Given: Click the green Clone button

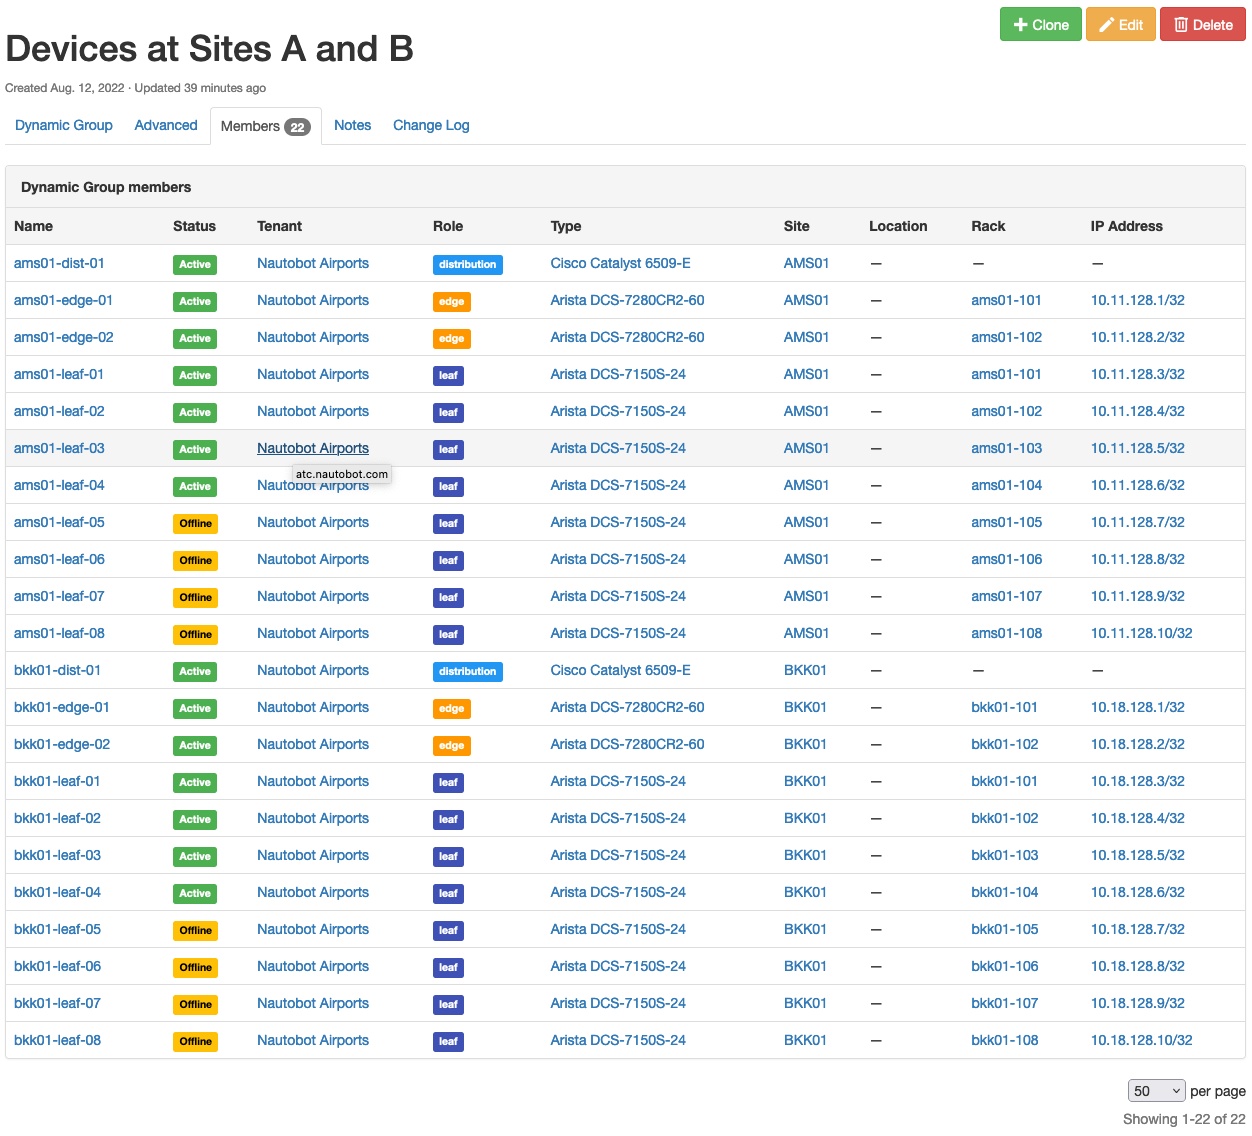Looking at the screenshot, I should coord(1040,25).
